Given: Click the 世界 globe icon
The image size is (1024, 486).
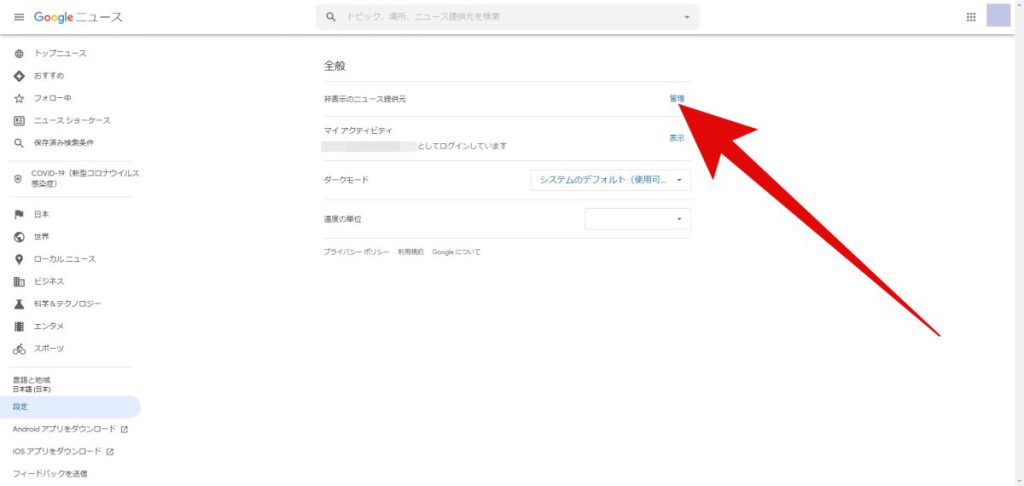Looking at the screenshot, I should (19, 236).
